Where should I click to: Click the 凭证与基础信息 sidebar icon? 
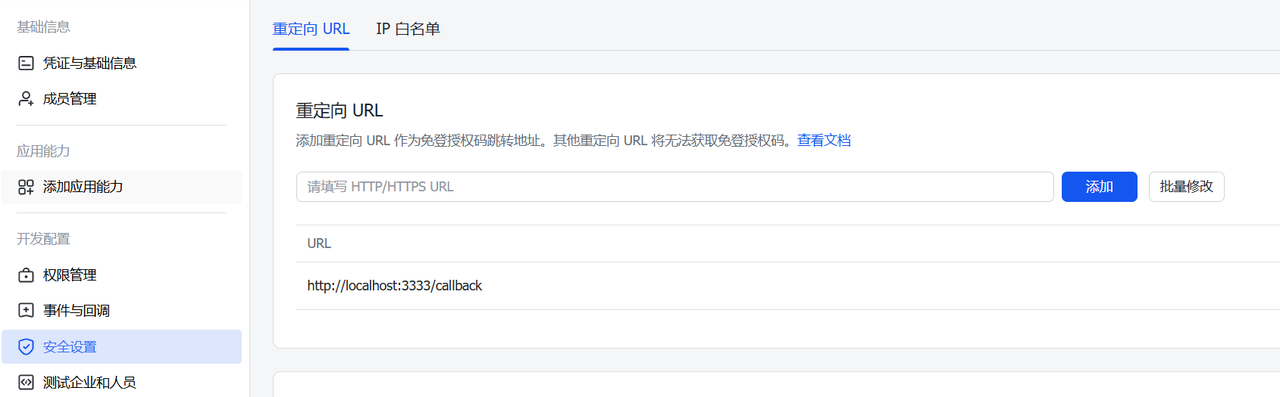coord(26,63)
